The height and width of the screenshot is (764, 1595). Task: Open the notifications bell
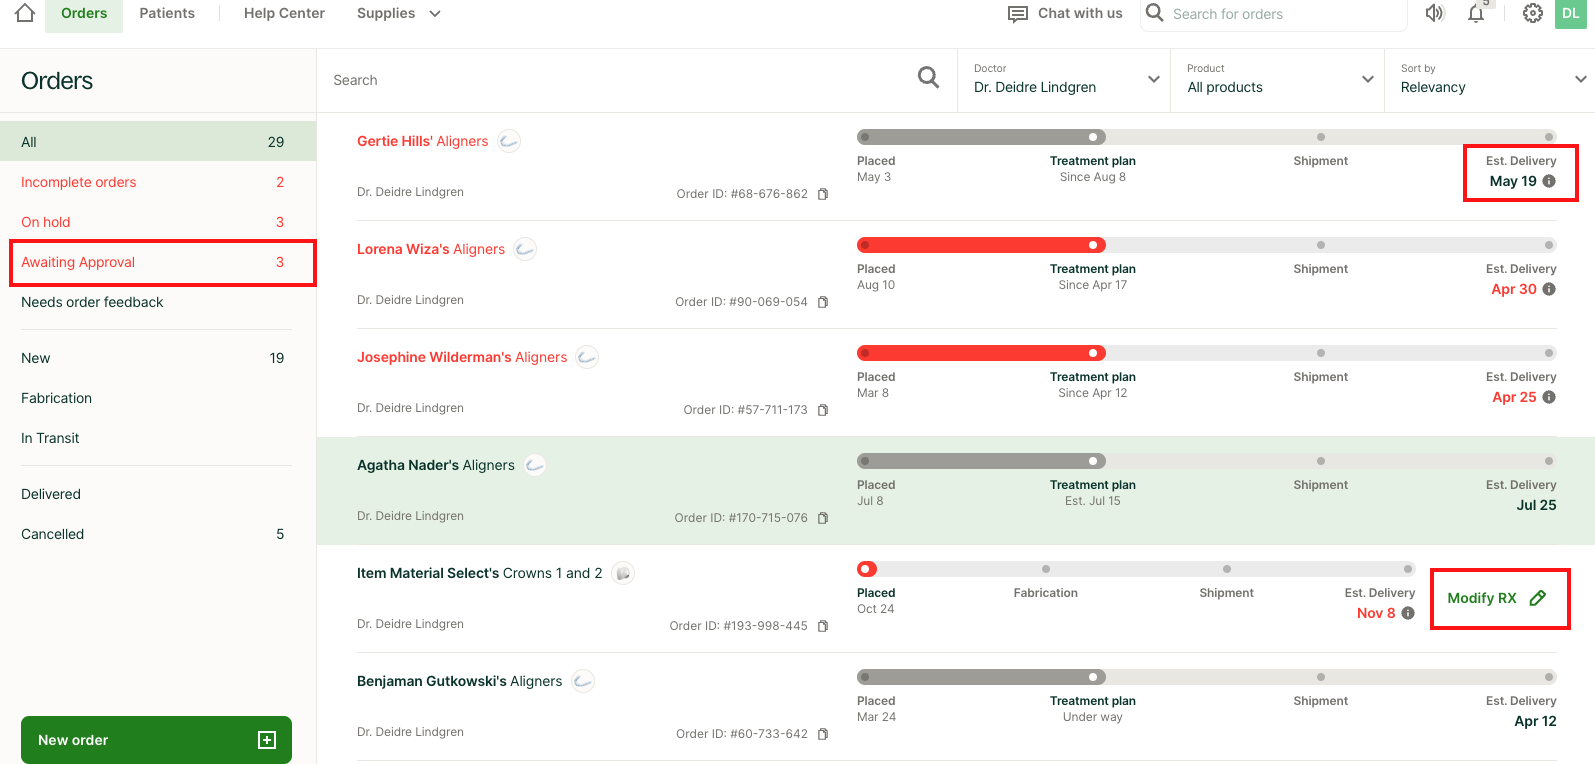click(1476, 13)
